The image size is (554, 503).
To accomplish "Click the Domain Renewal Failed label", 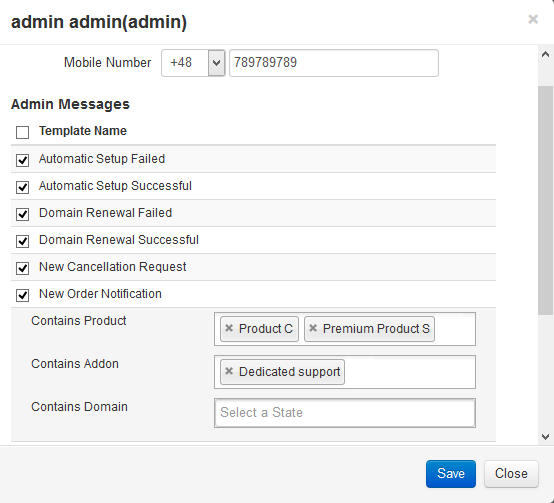I will tap(105, 213).
